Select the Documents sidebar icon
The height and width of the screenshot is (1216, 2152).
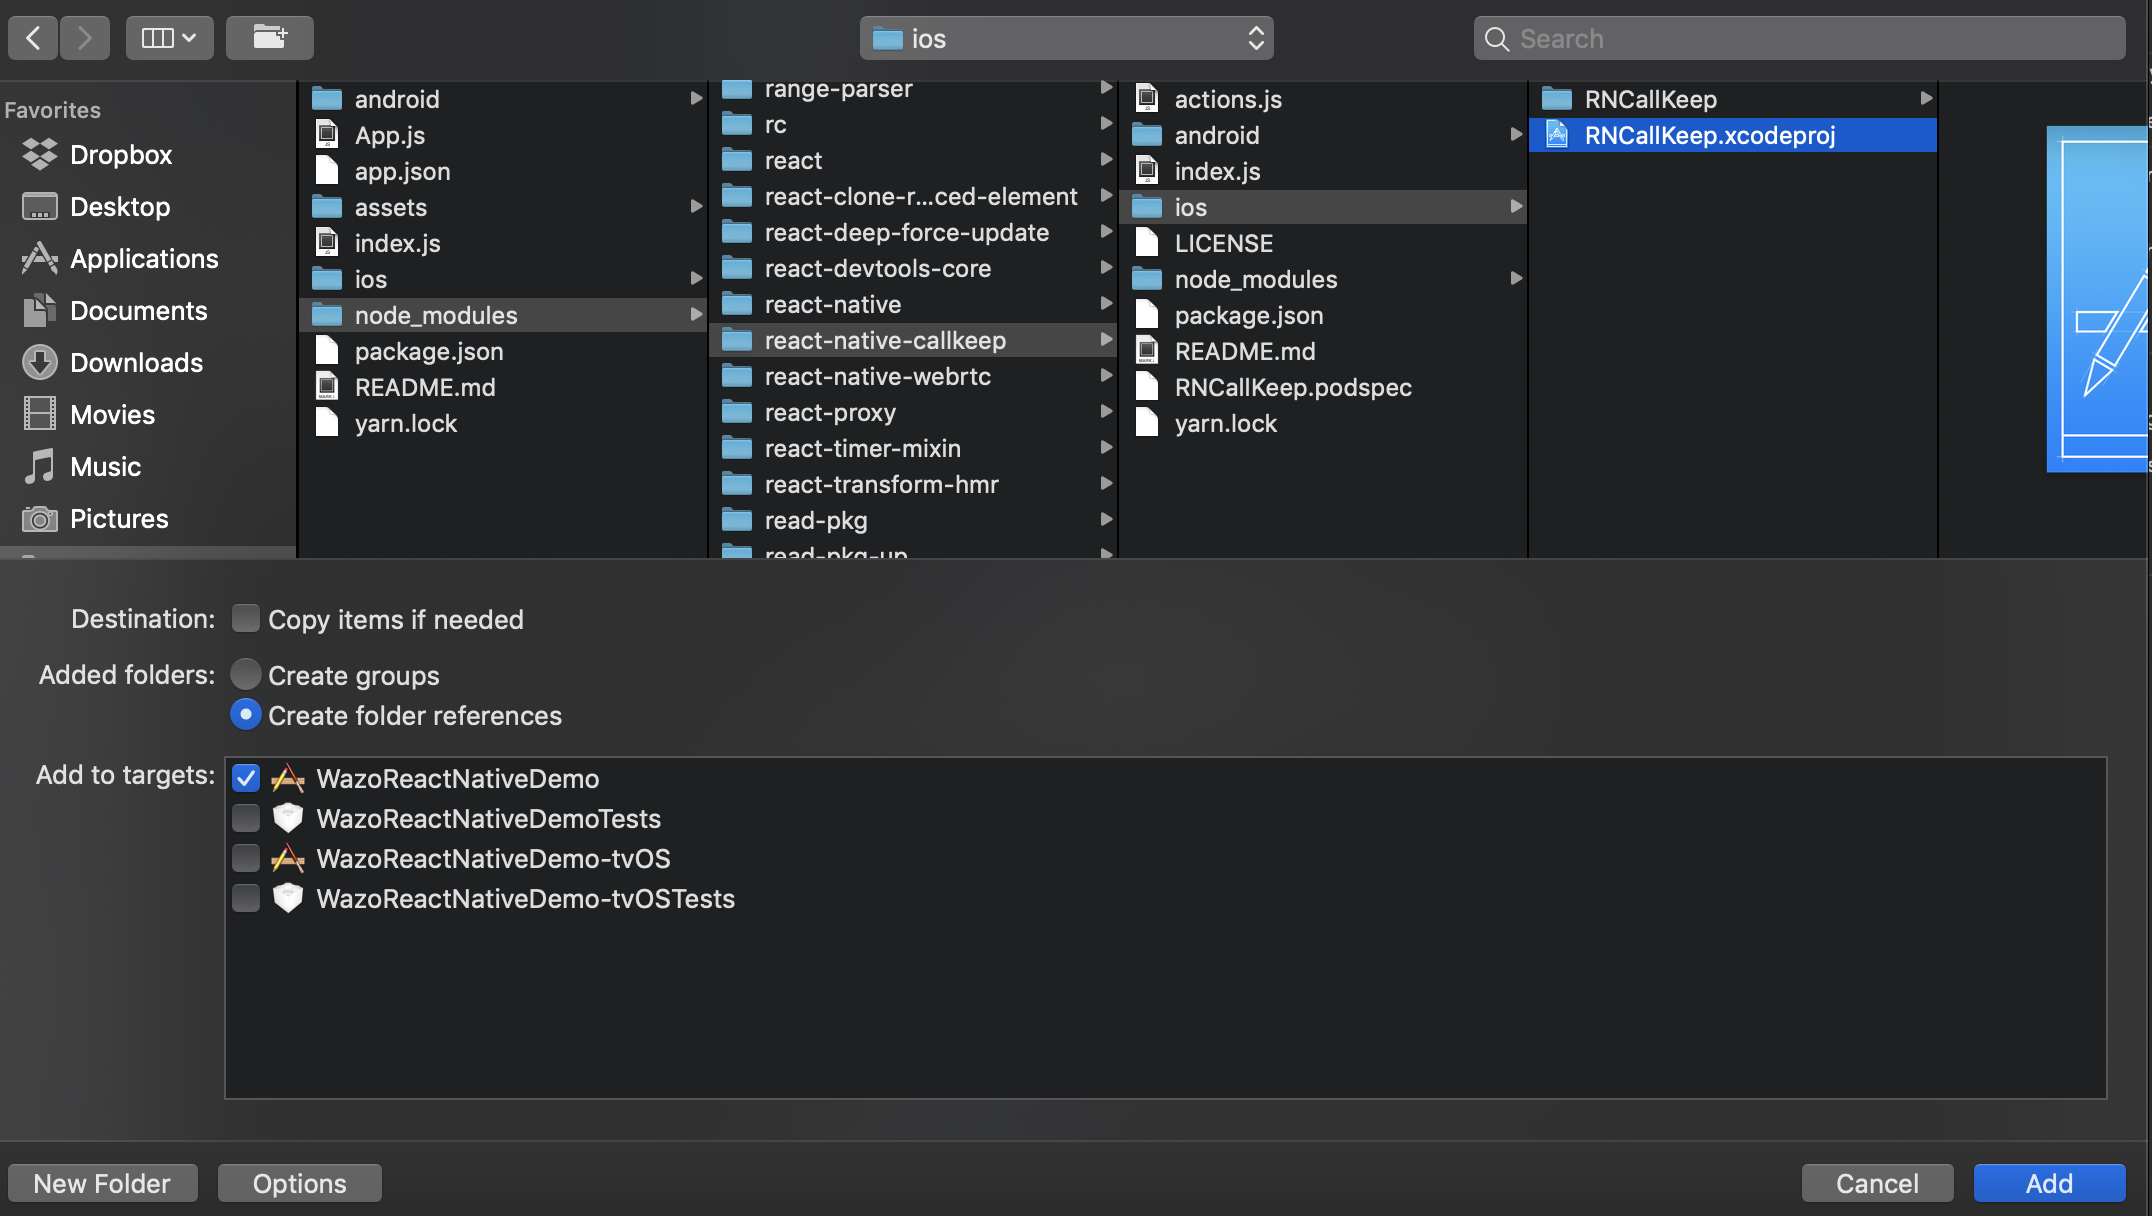(37, 310)
